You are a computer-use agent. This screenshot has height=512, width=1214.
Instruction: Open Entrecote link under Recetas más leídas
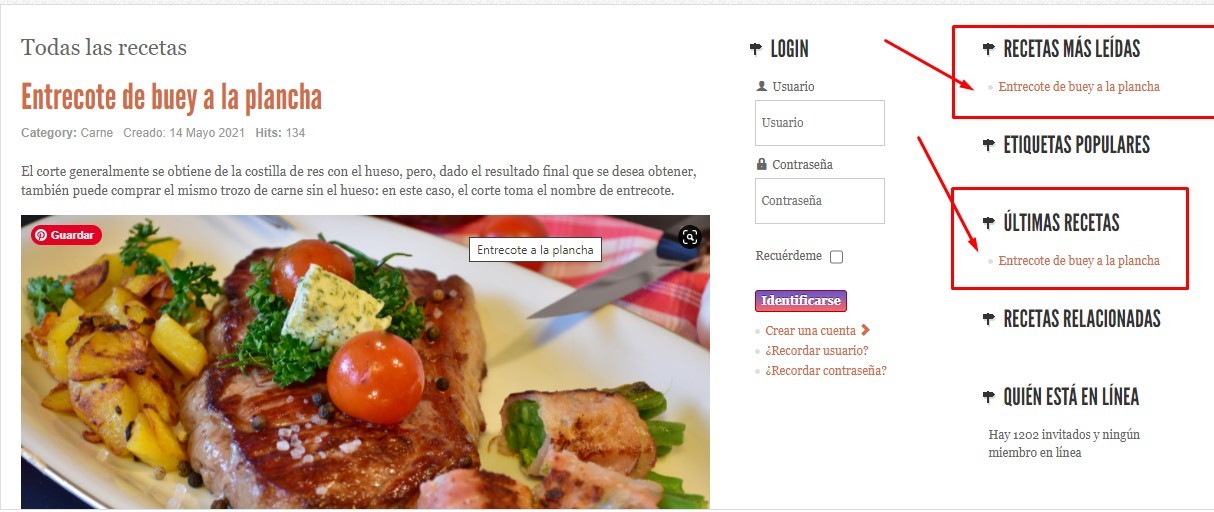(x=1079, y=87)
